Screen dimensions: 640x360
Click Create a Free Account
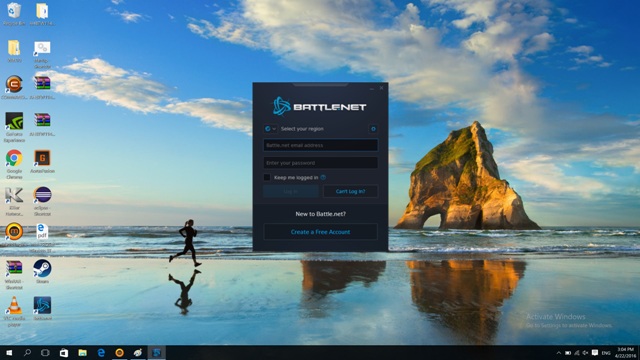[x=320, y=232]
